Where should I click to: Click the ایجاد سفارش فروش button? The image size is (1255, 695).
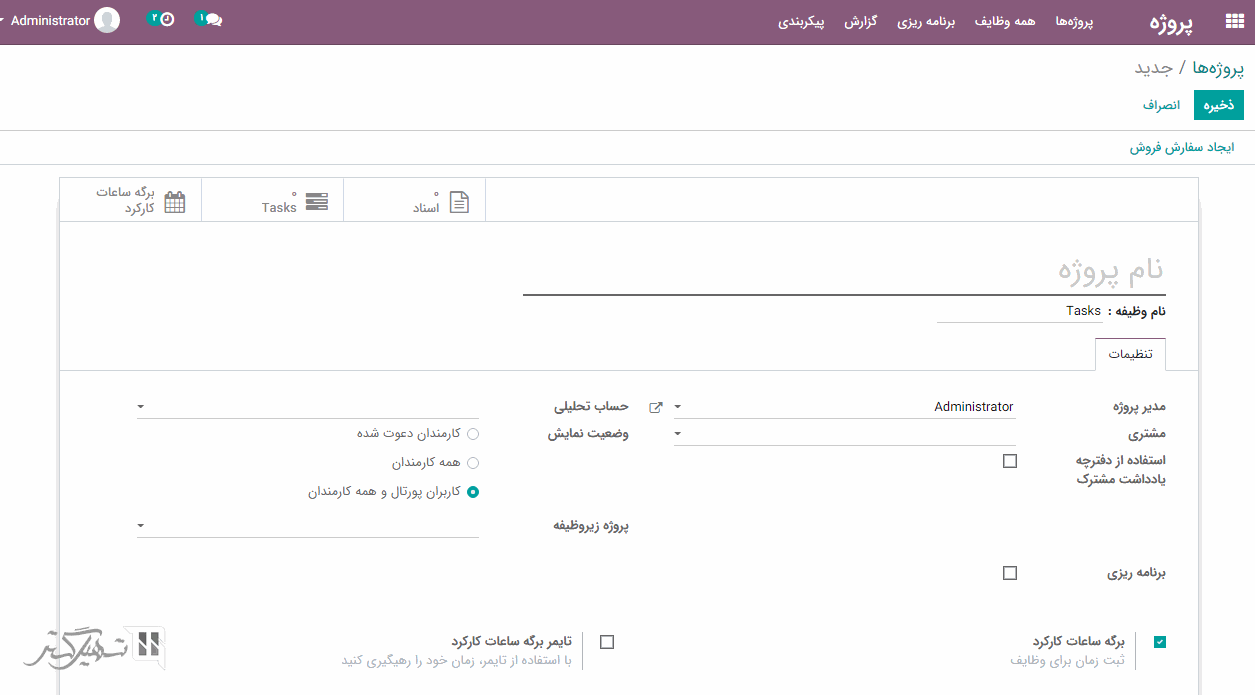pyautogui.click(x=1182, y=147)
